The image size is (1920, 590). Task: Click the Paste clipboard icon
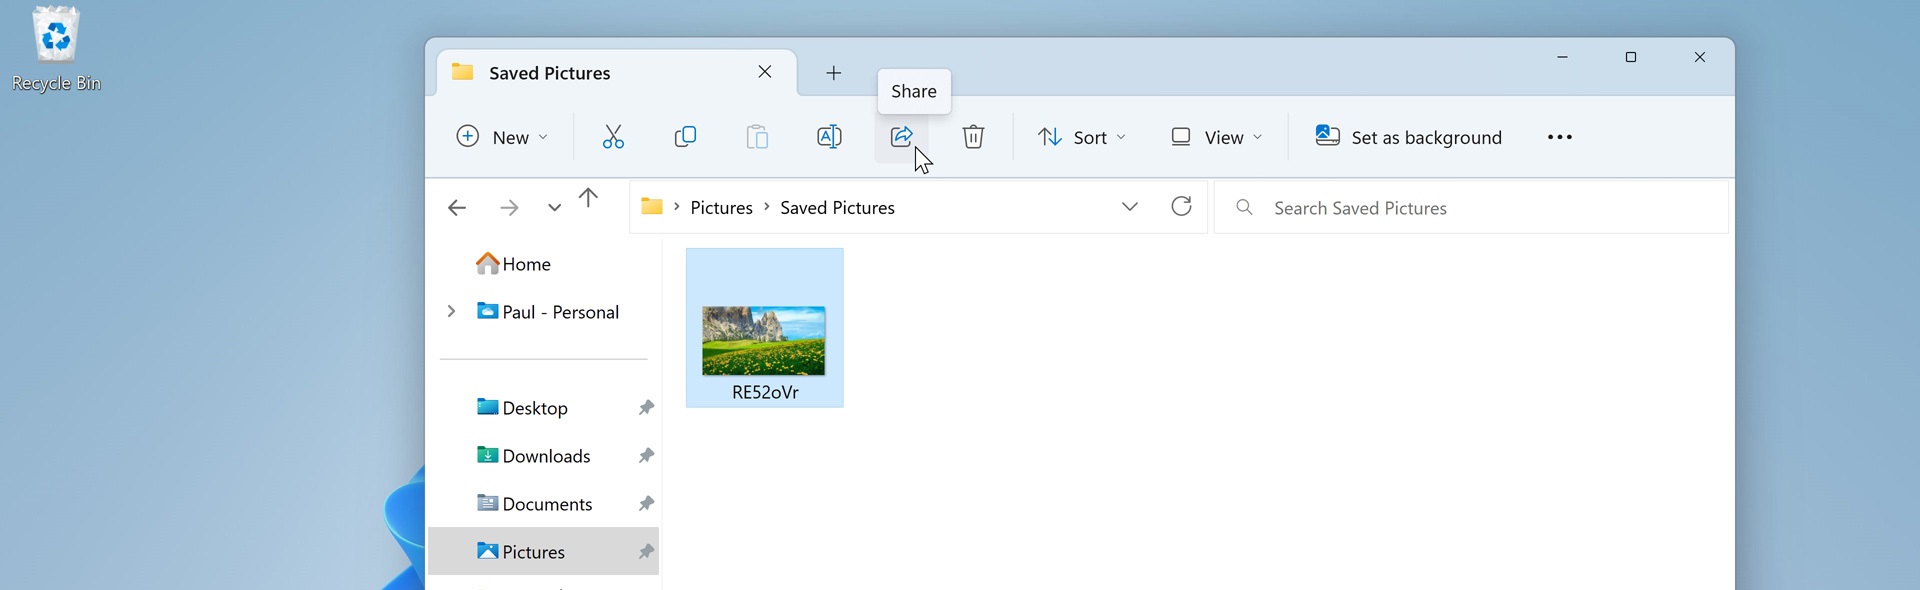coord(757,137)
